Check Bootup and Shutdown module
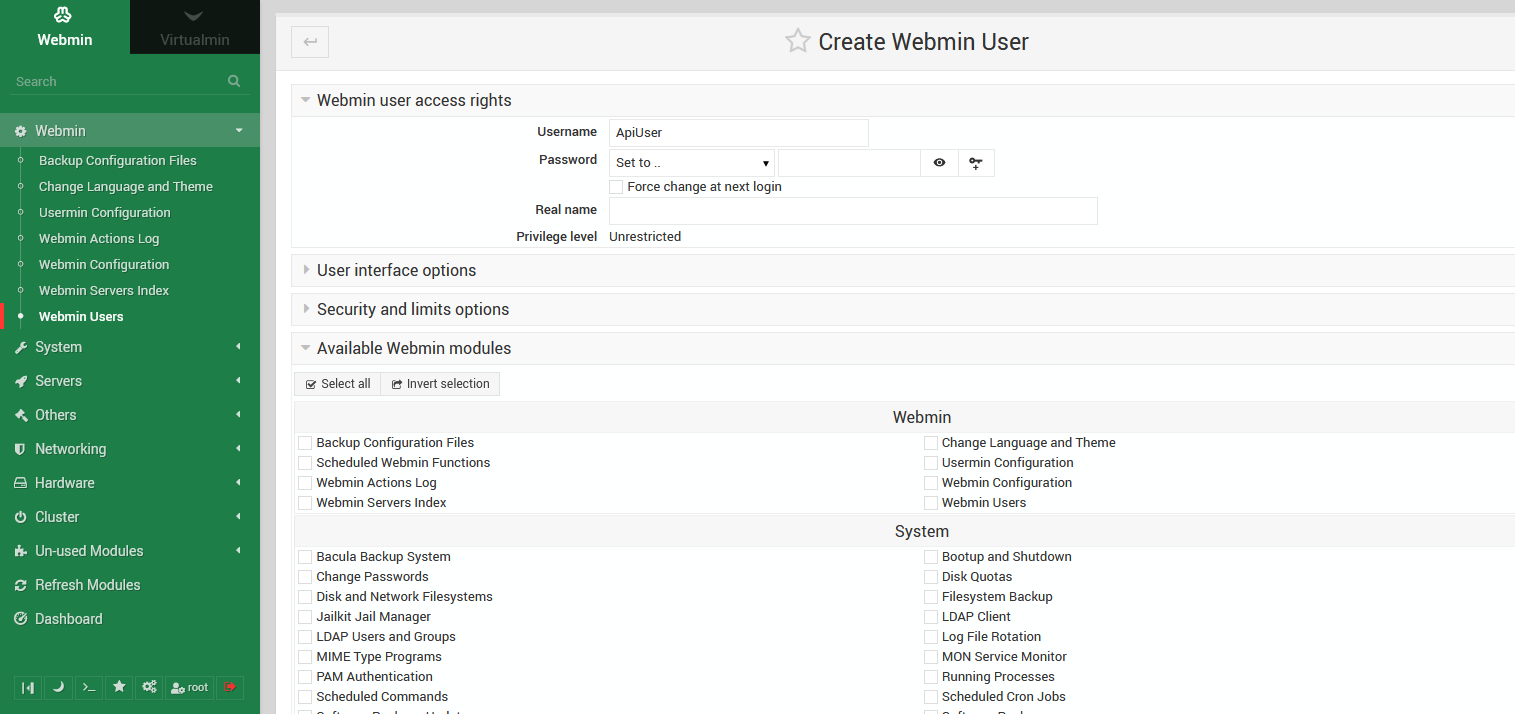Viewport: 1515px width, 714px height. click(931, 557)
